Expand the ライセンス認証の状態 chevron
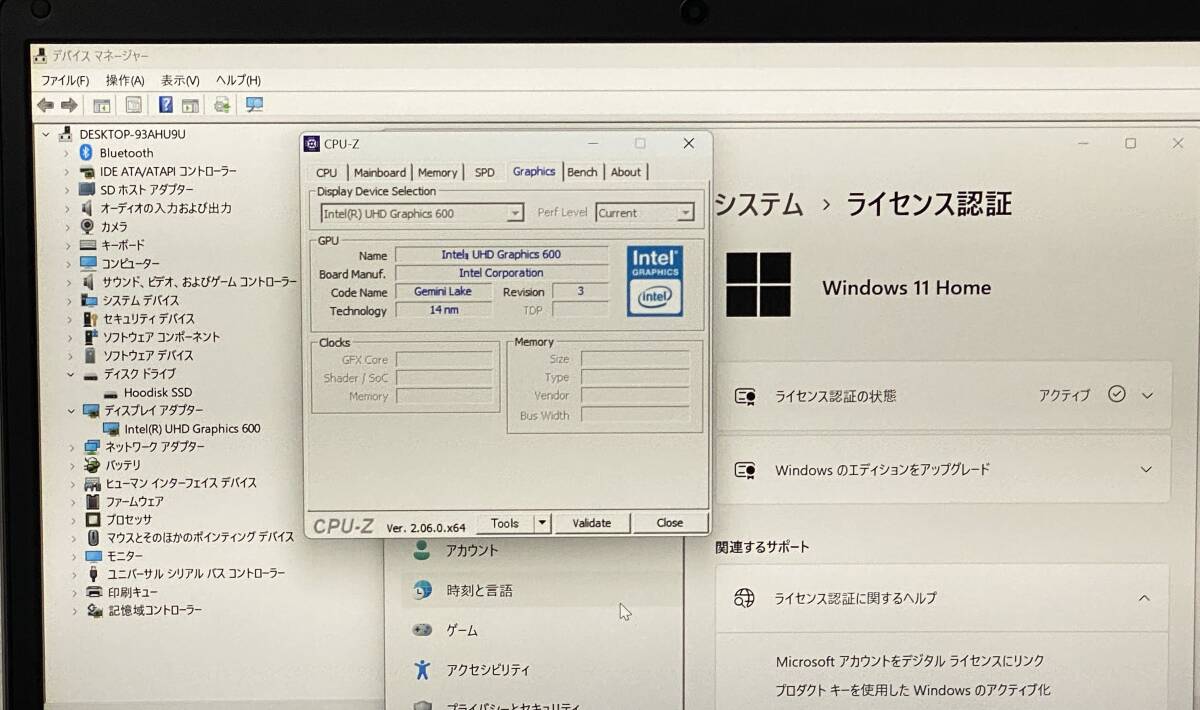The width and height of the screenshot is (1200, 710). click(1147, 395)
